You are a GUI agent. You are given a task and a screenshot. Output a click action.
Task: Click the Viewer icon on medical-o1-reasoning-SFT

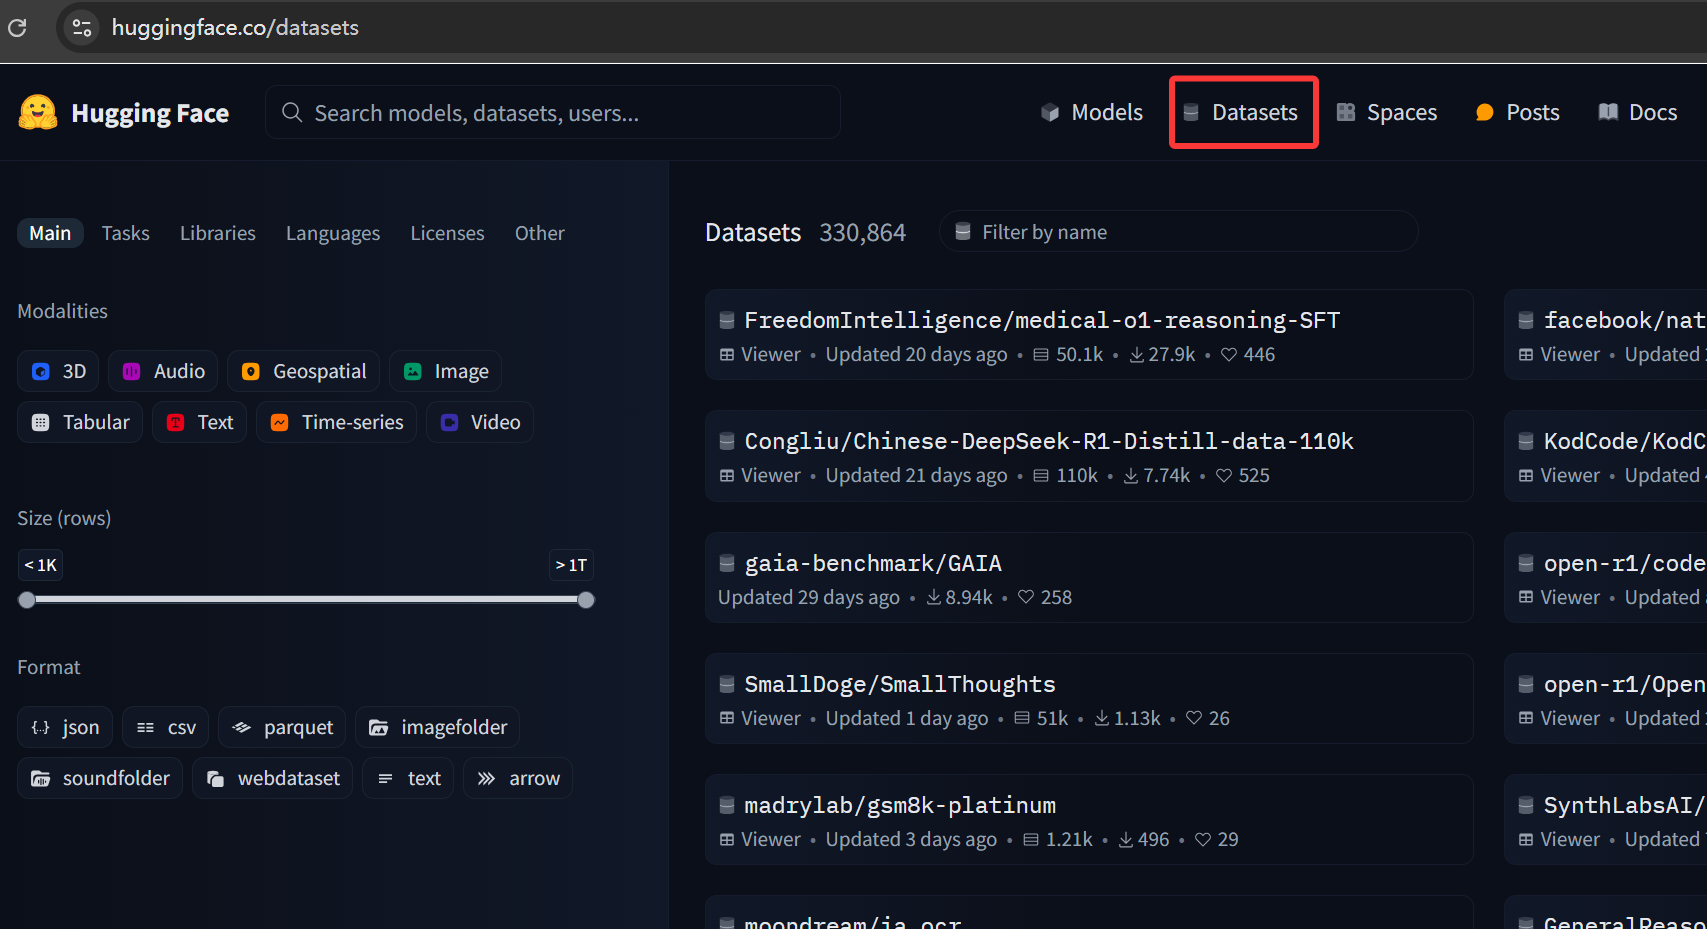click(x=727, y=355)
